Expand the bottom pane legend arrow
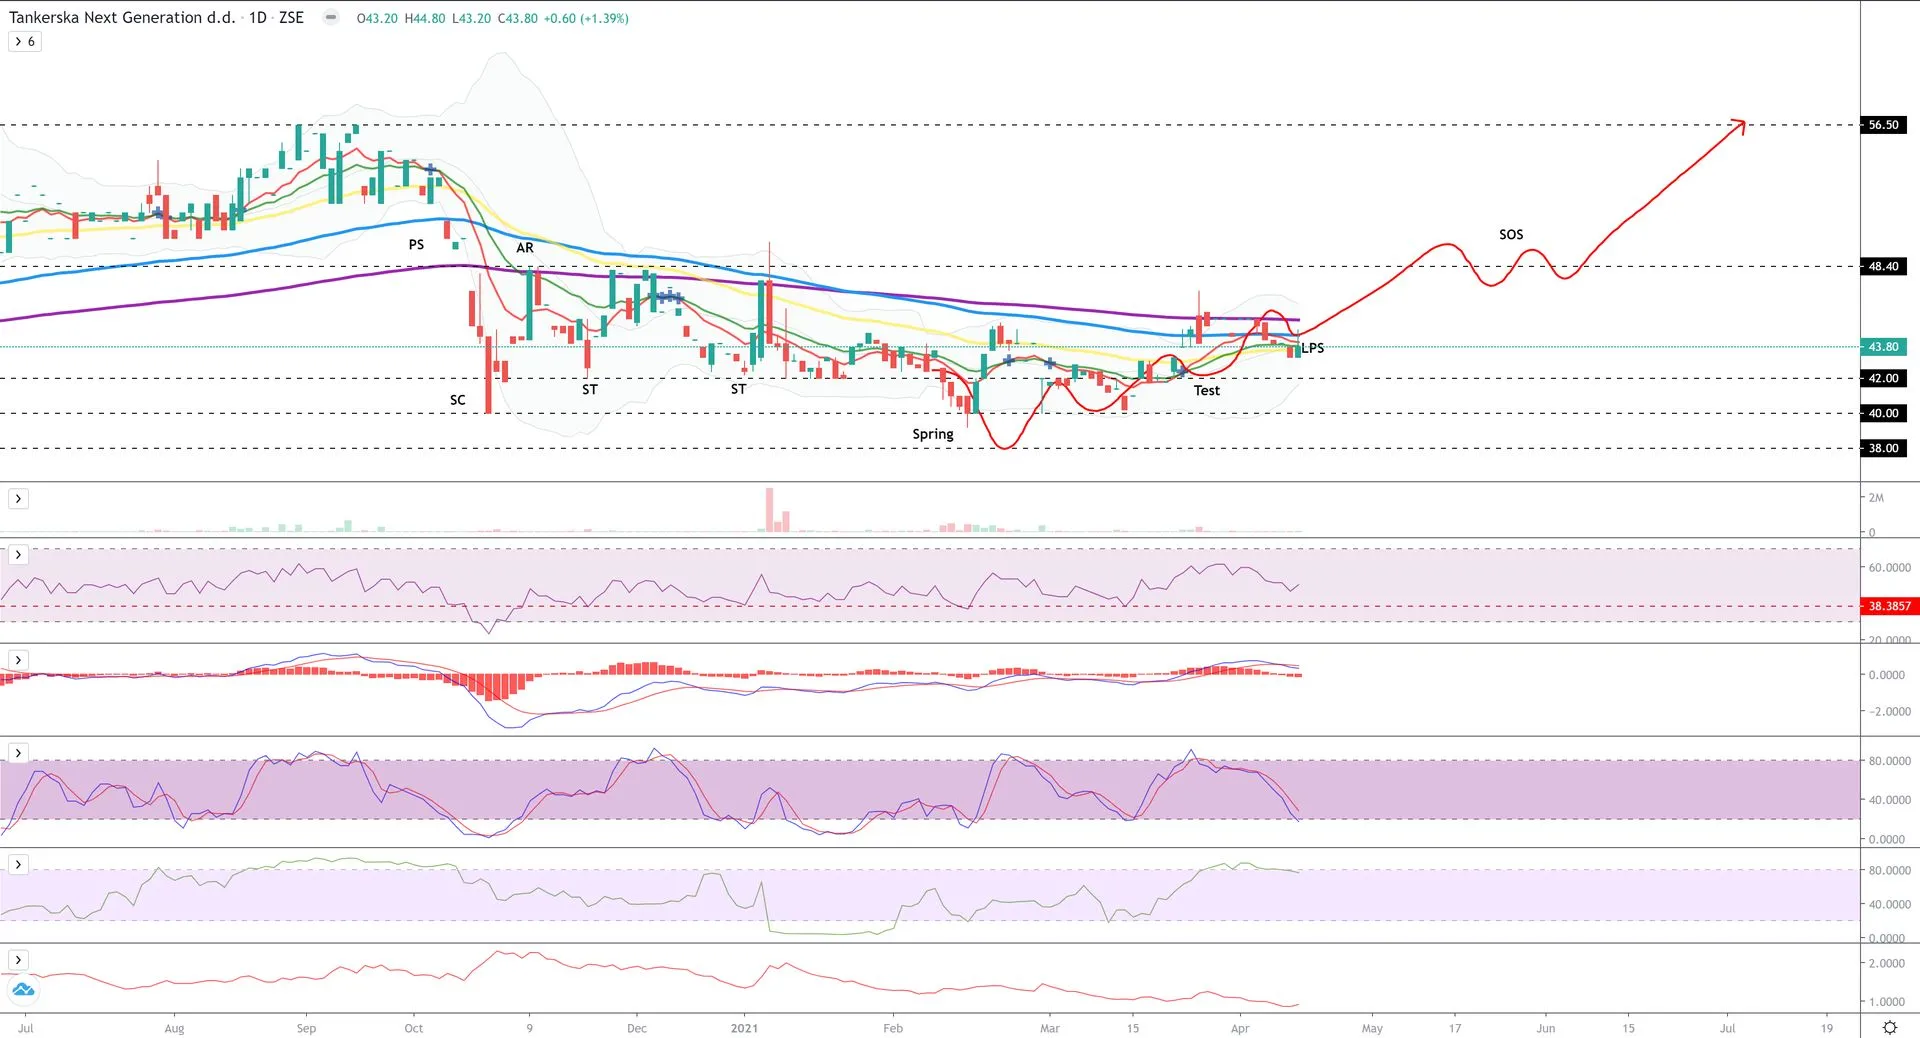 [x=18, y=960]
